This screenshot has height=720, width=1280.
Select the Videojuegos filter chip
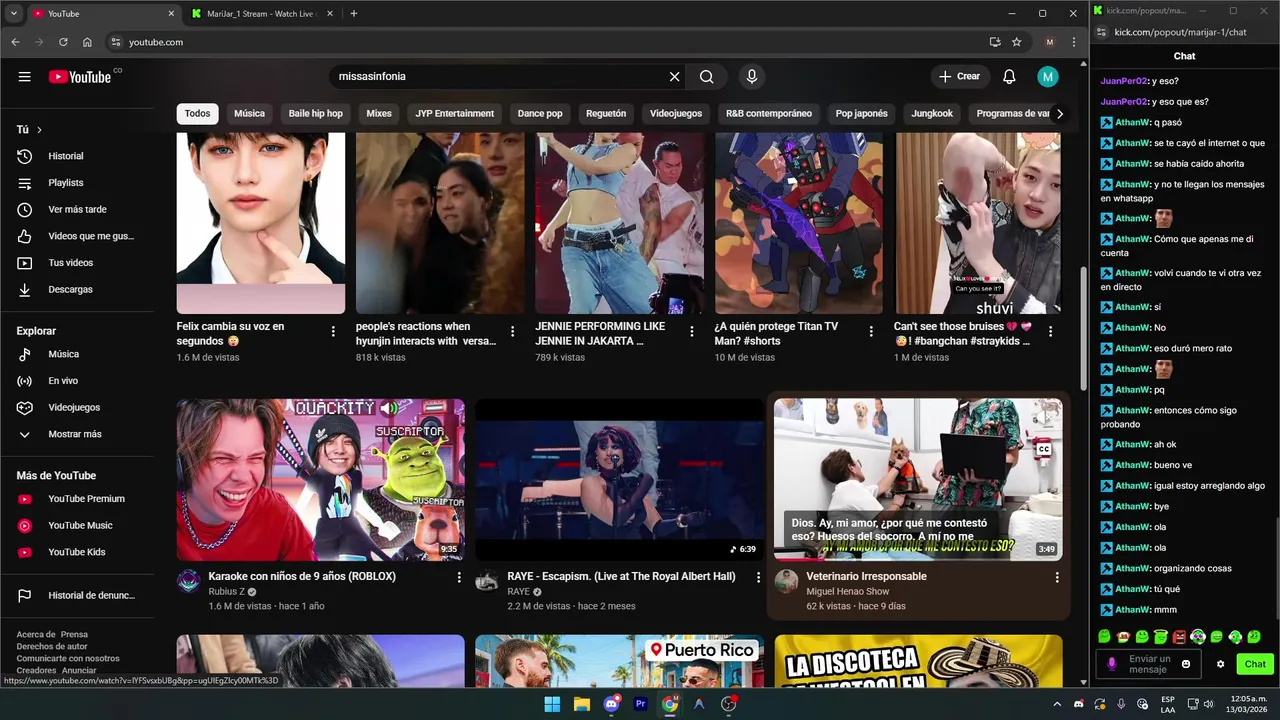[x=676, y=114]
